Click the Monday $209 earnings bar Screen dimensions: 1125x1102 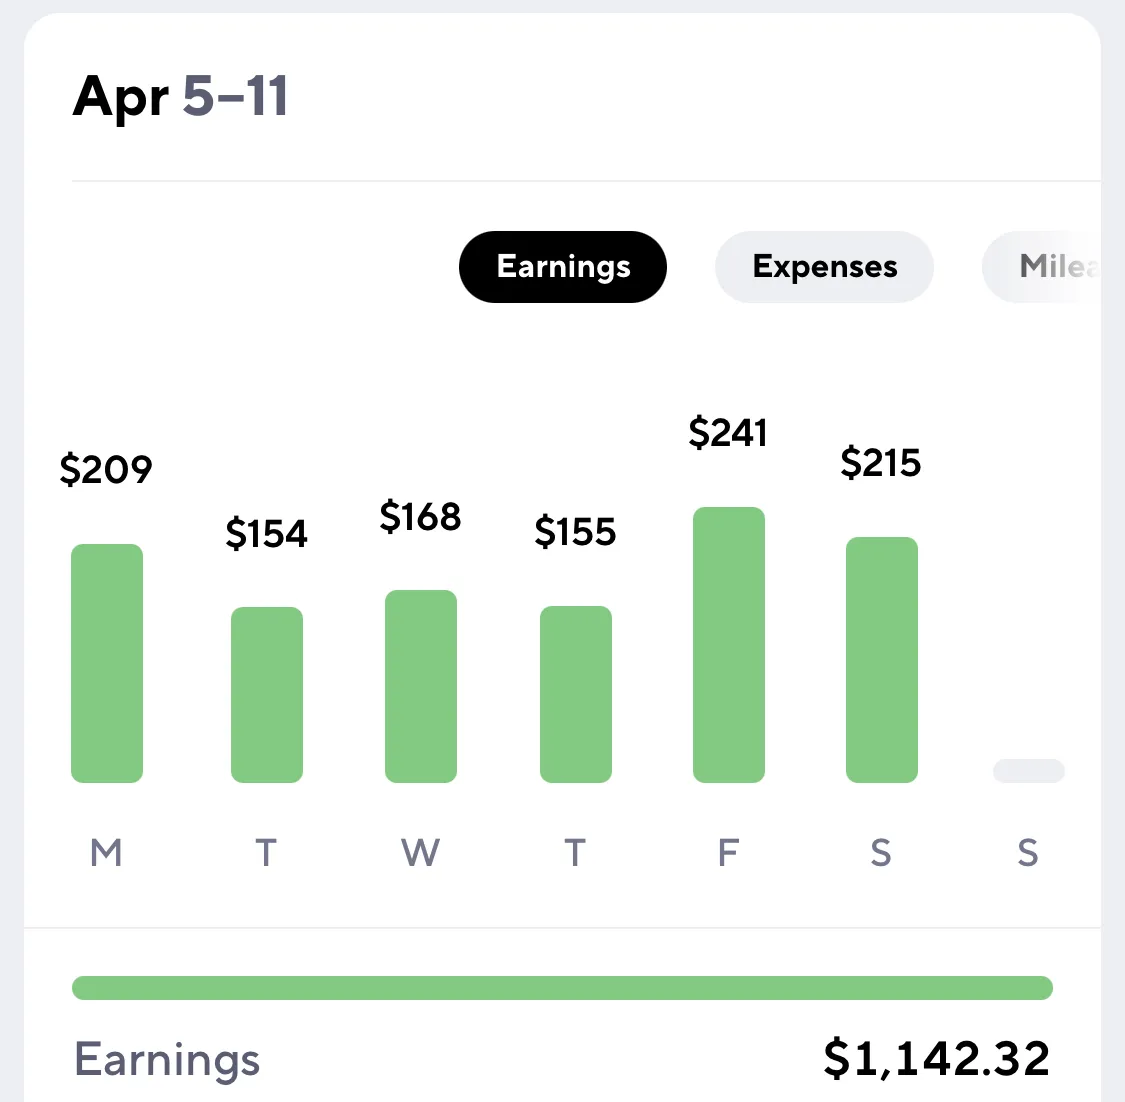(107, 663)
